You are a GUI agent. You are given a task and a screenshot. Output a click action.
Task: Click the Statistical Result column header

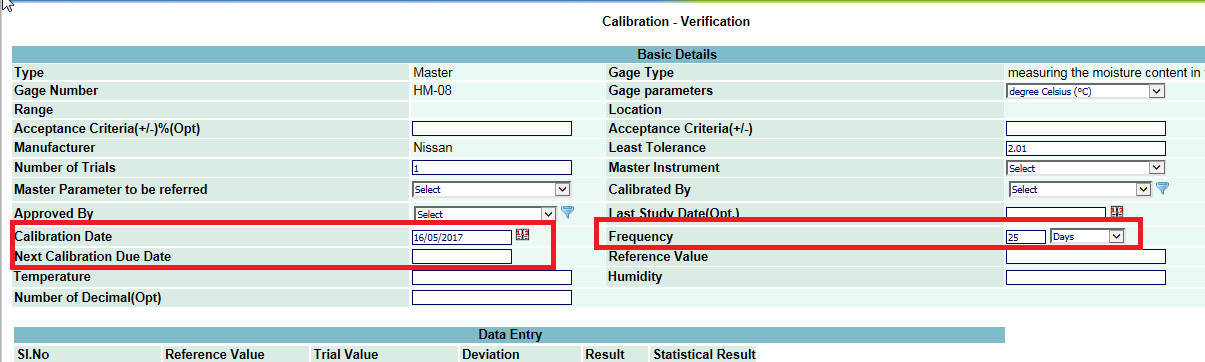(704, 354)
